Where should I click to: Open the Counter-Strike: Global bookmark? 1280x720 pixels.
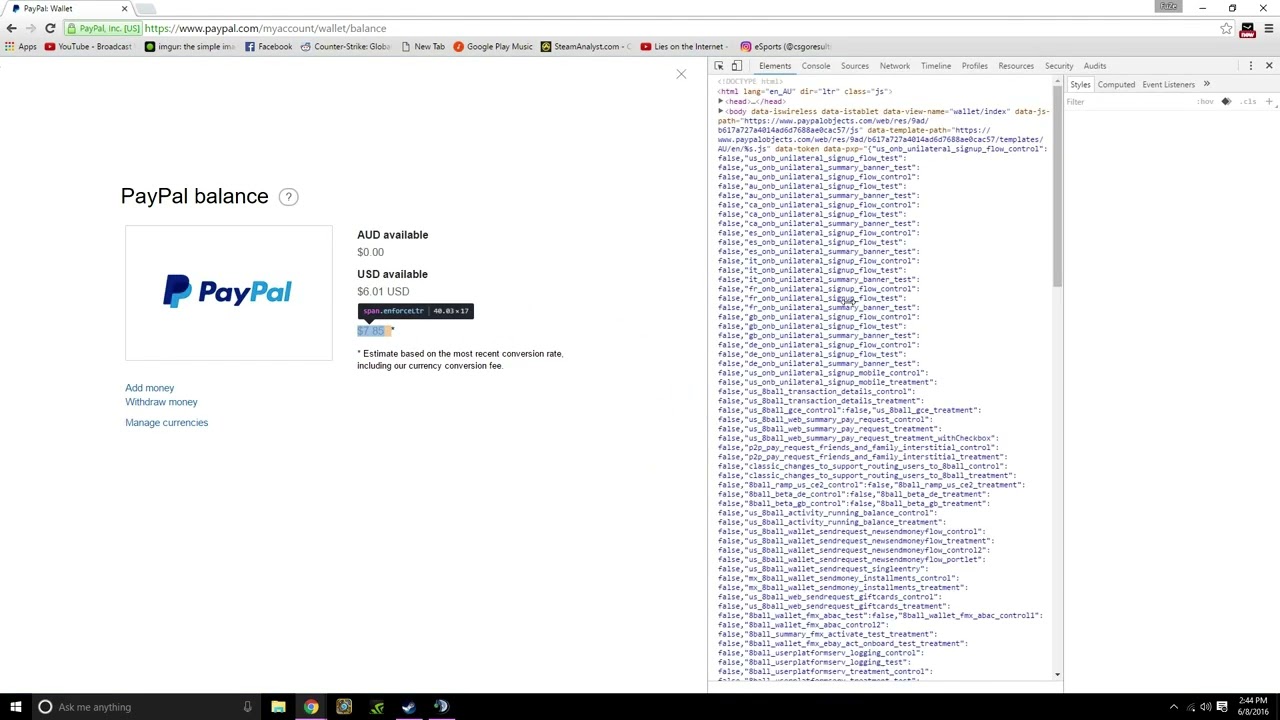346,46
